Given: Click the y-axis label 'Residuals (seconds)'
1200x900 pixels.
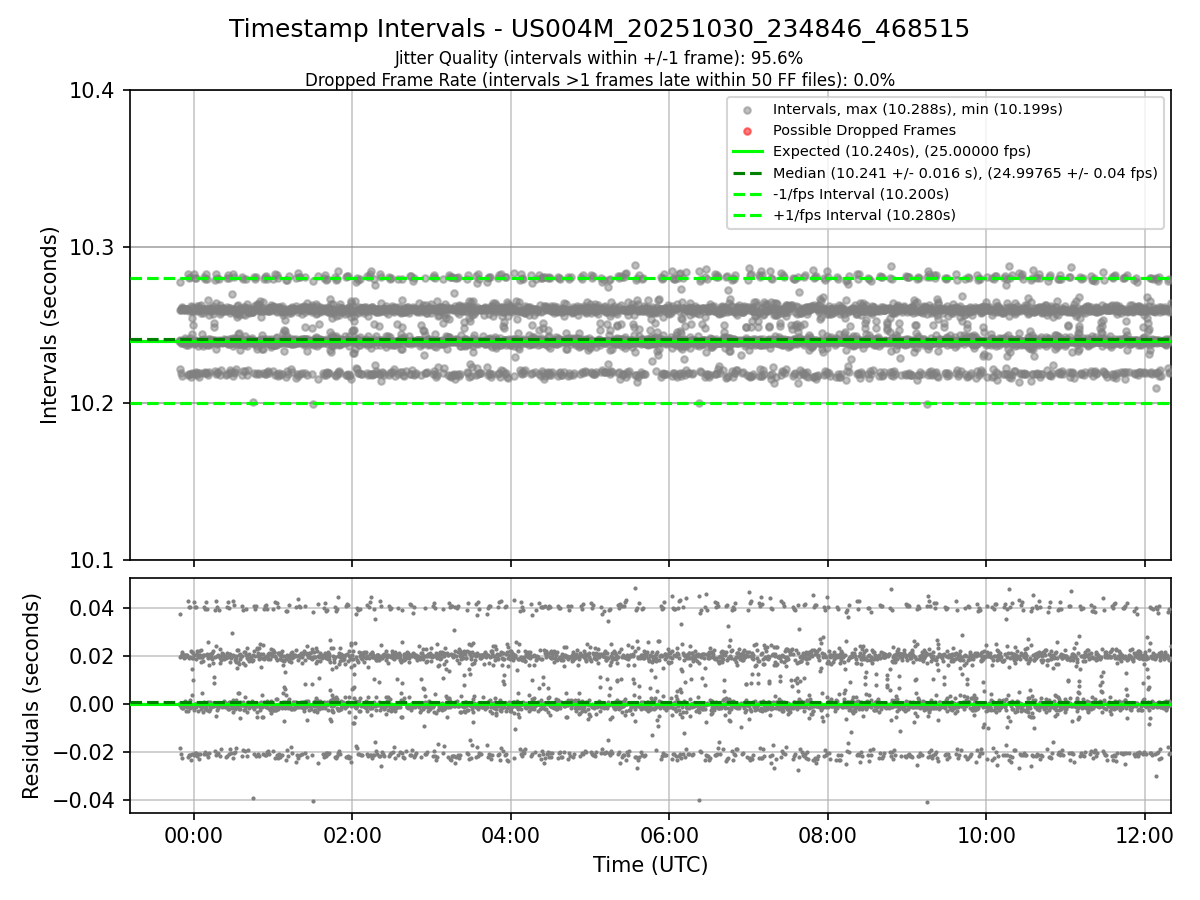Looking at the screenshot, I should coord(32,696).
